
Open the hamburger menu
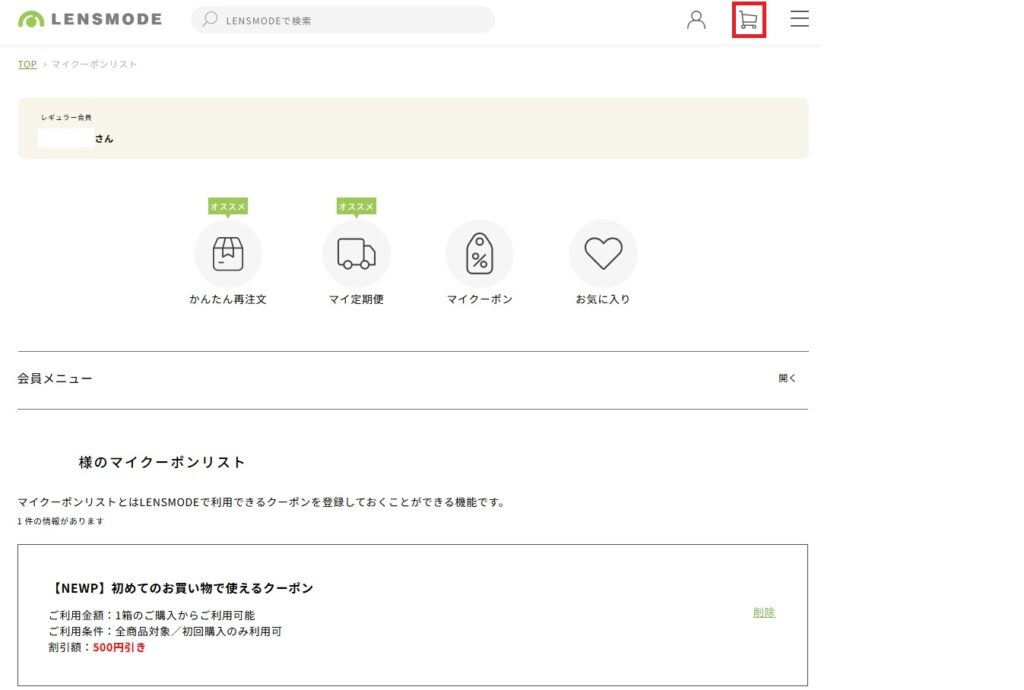(x=799, y=19)
